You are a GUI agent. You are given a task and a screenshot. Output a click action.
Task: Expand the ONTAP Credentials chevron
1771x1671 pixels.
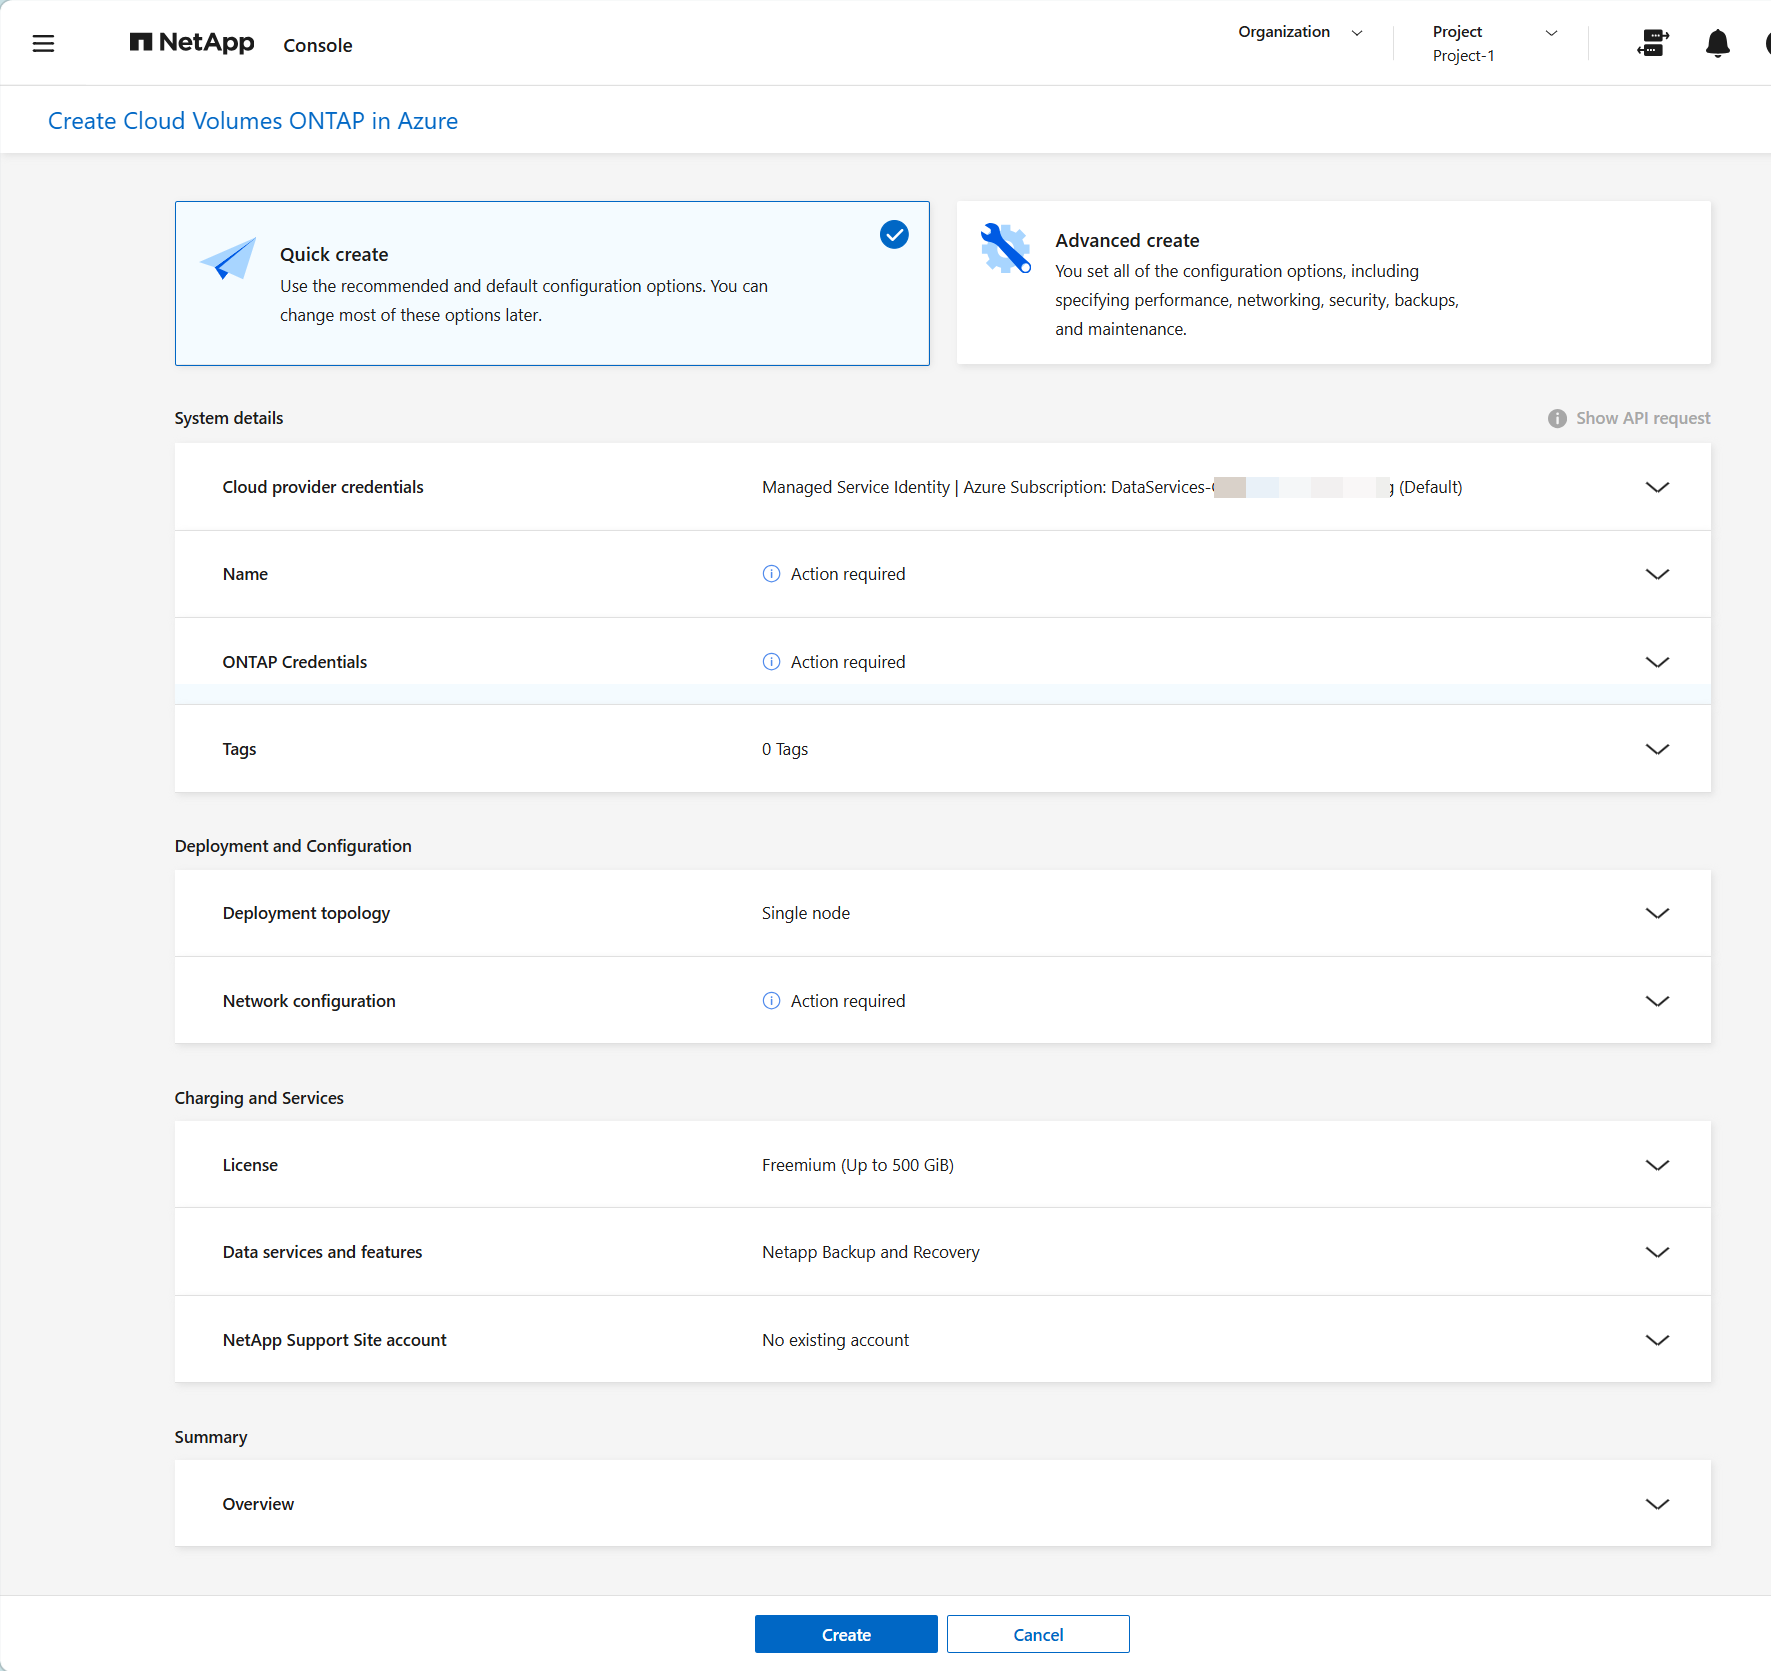tap(1657, 662)
